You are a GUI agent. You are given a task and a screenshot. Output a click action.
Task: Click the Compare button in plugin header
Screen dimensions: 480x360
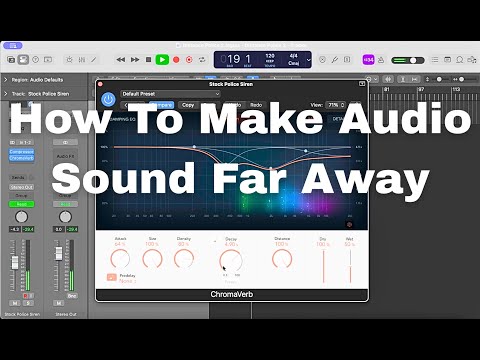[162, 105]
